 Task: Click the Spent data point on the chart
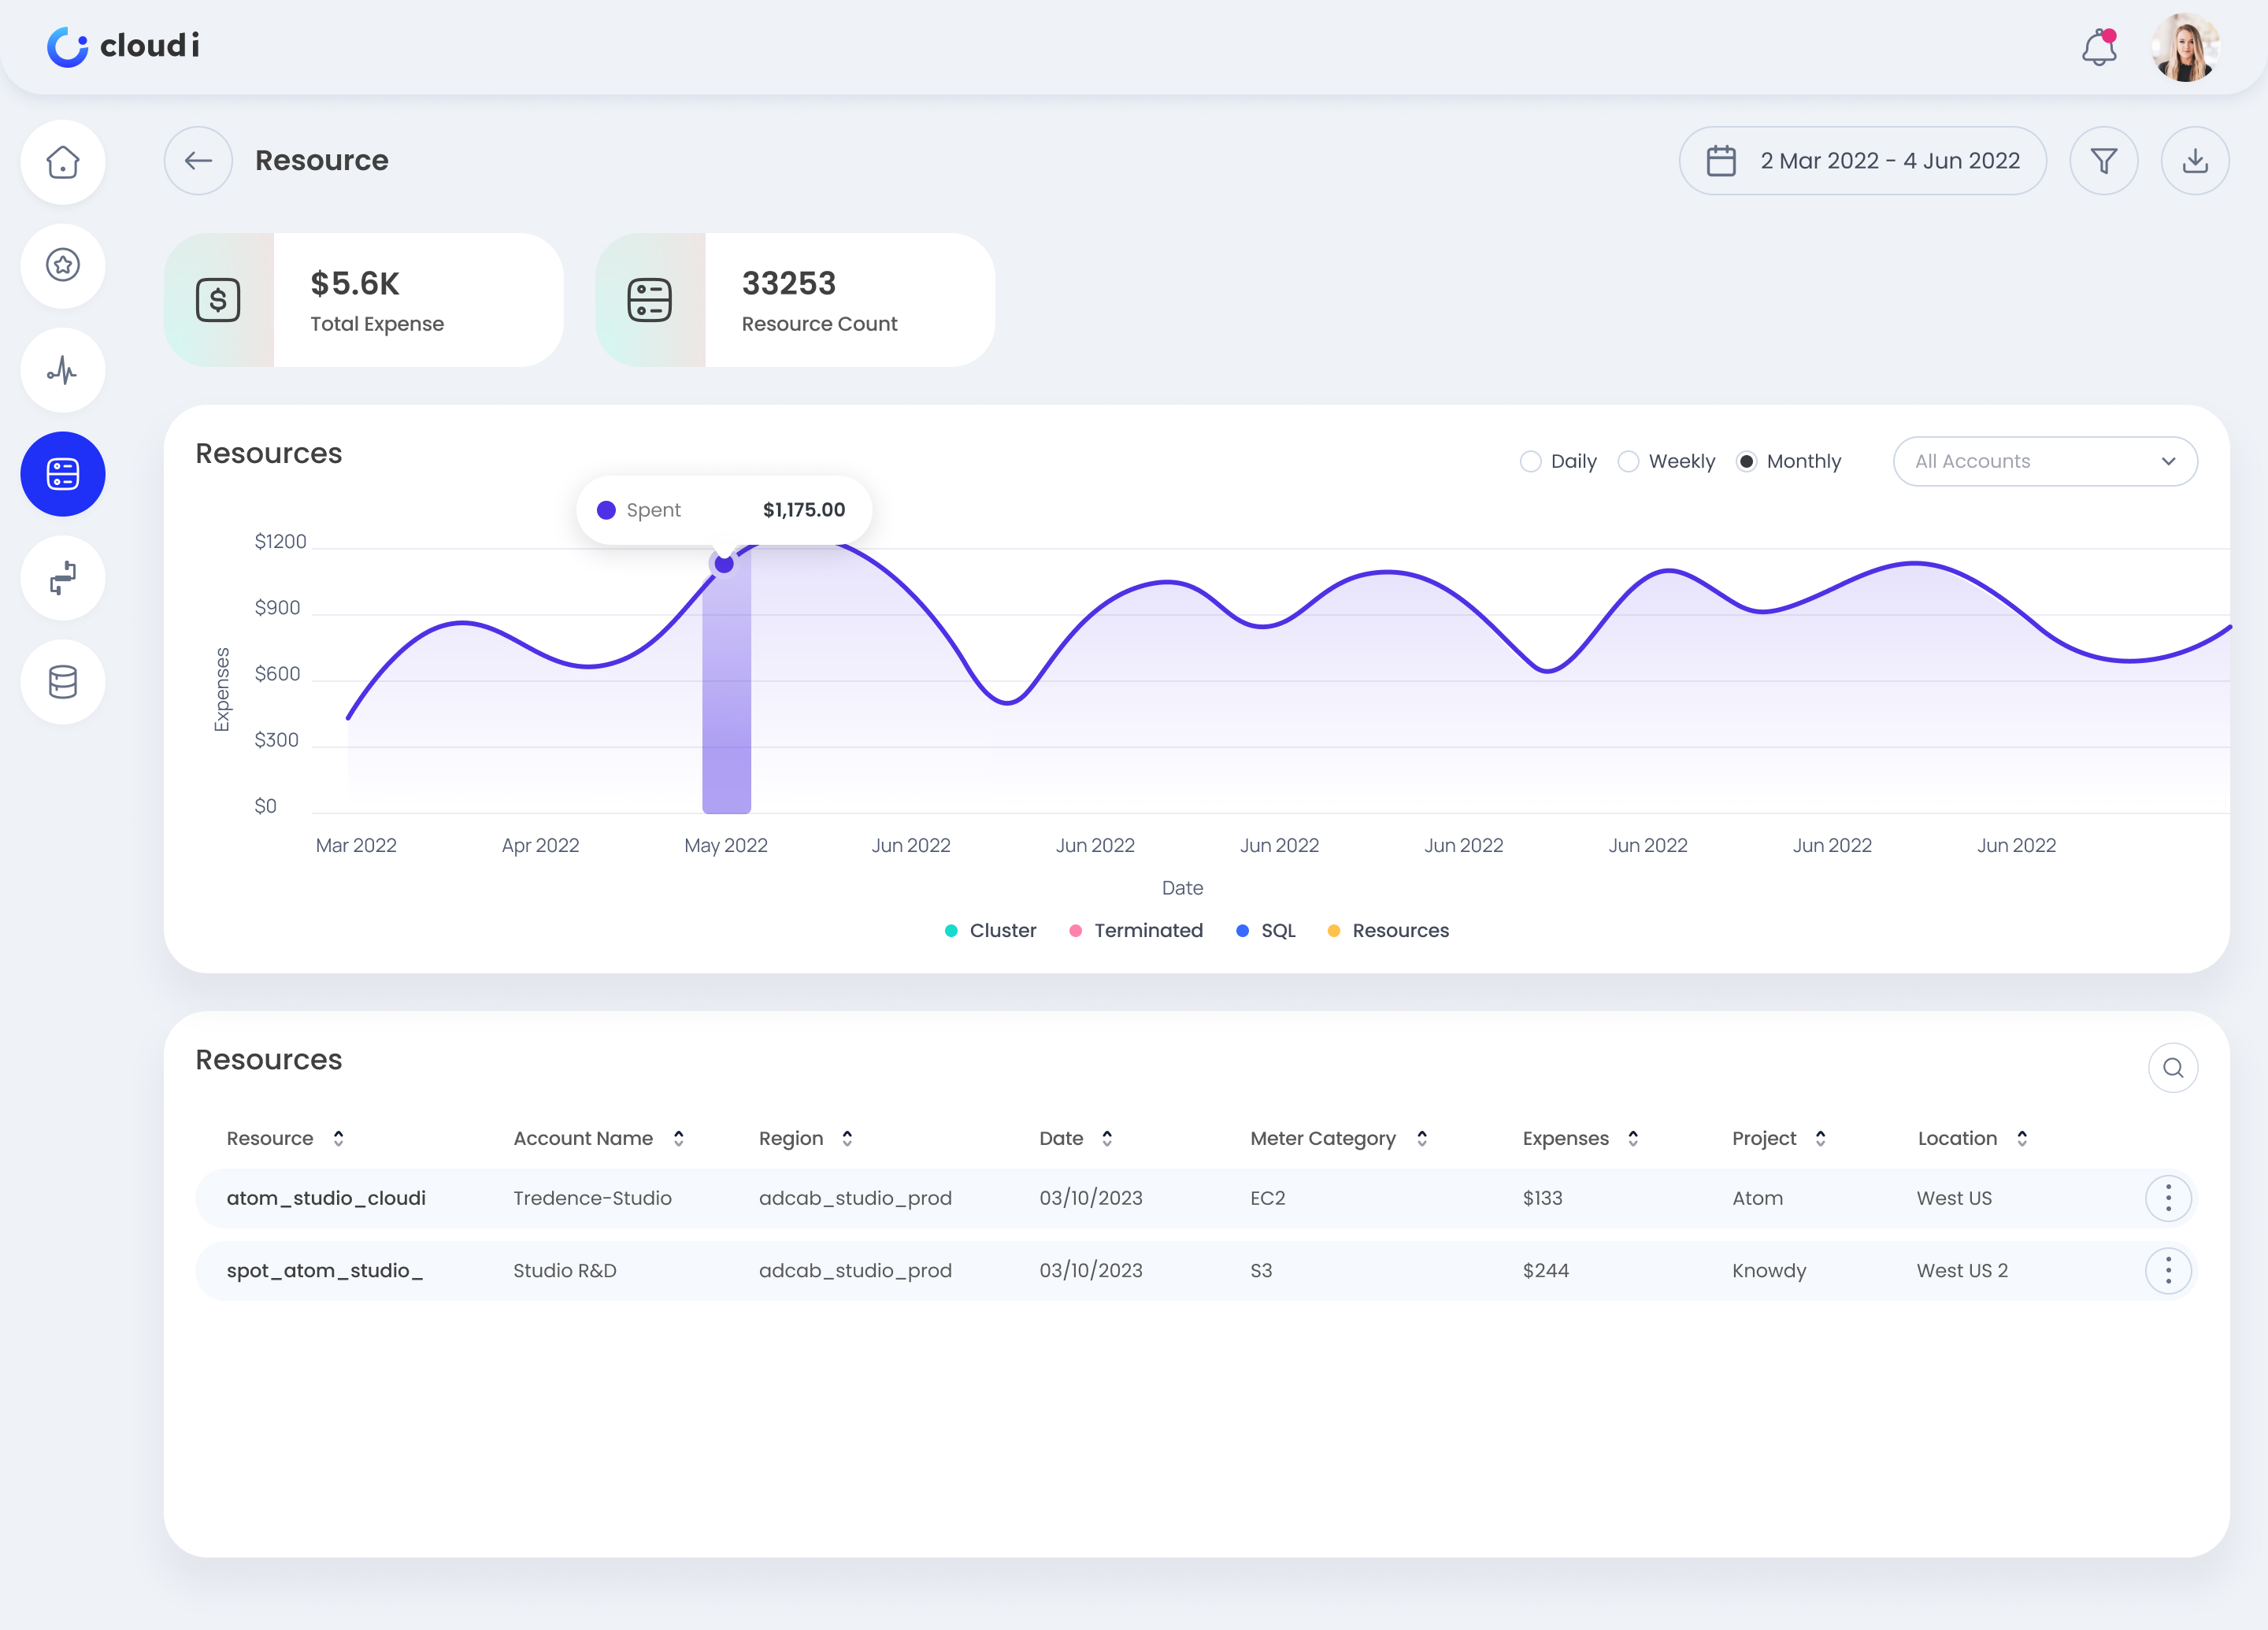[x=724, y=564]
